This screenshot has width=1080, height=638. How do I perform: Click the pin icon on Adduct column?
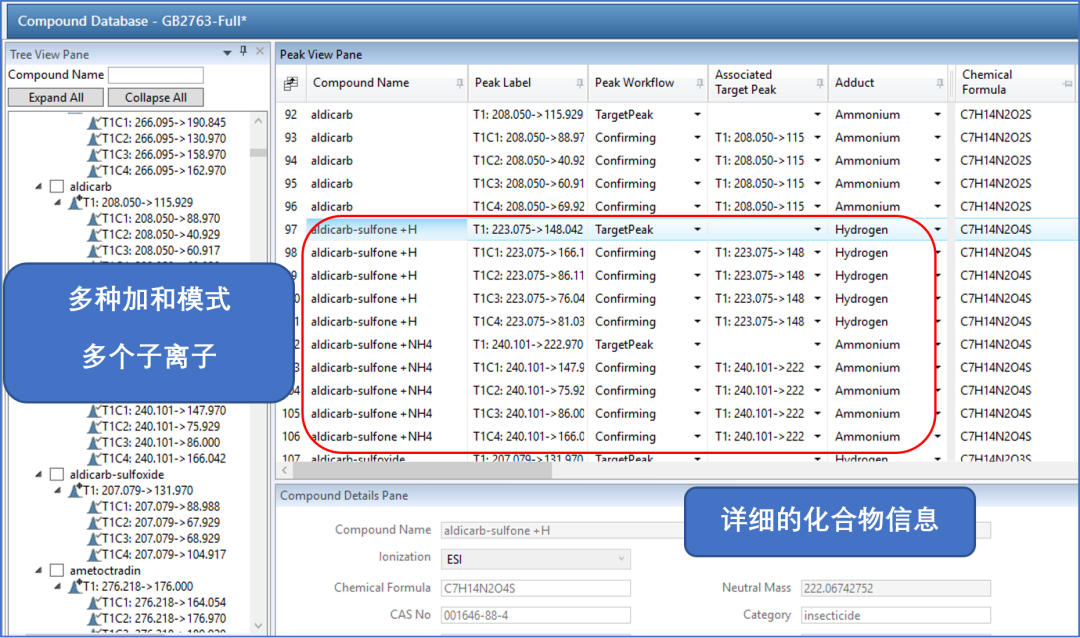point(938,83)
